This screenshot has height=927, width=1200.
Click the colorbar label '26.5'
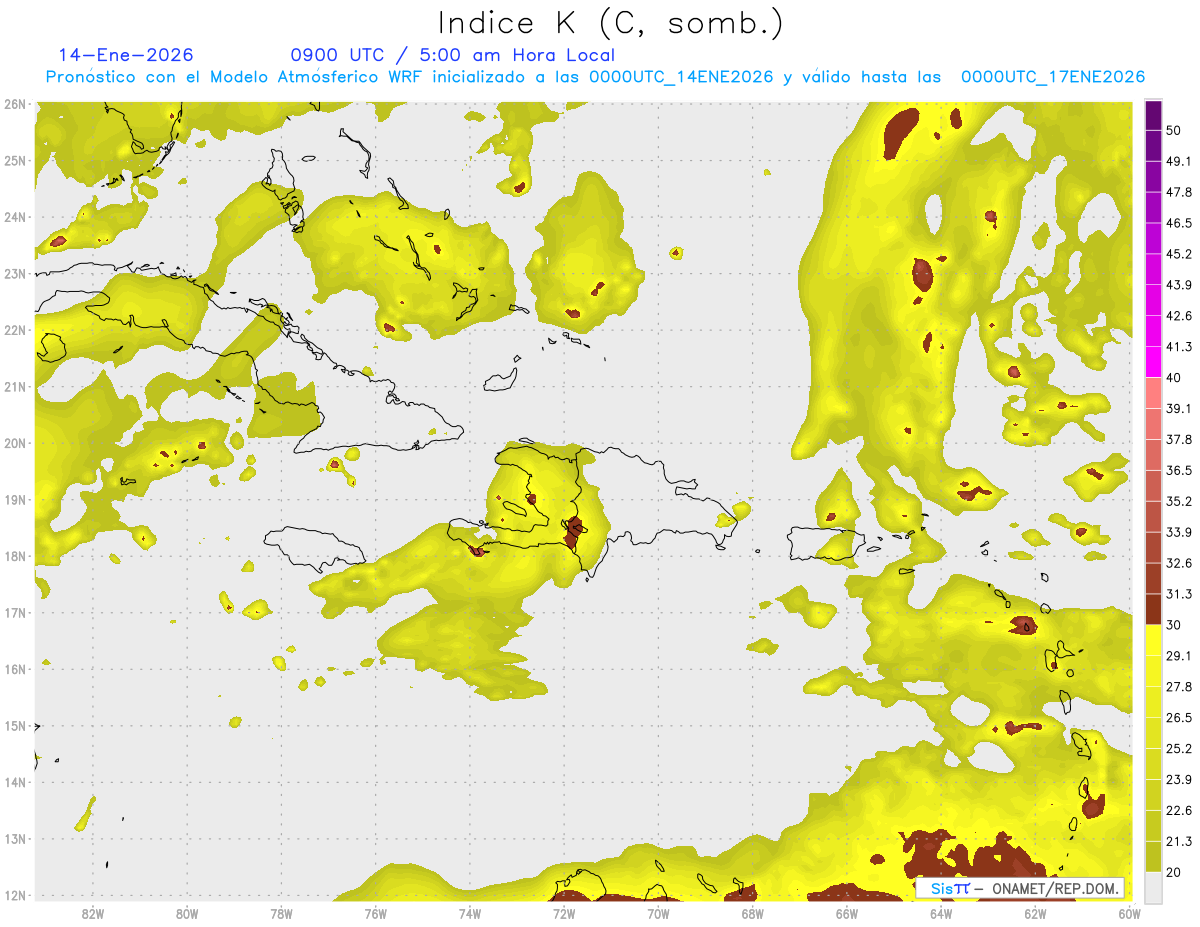(x=1179, y=717)
